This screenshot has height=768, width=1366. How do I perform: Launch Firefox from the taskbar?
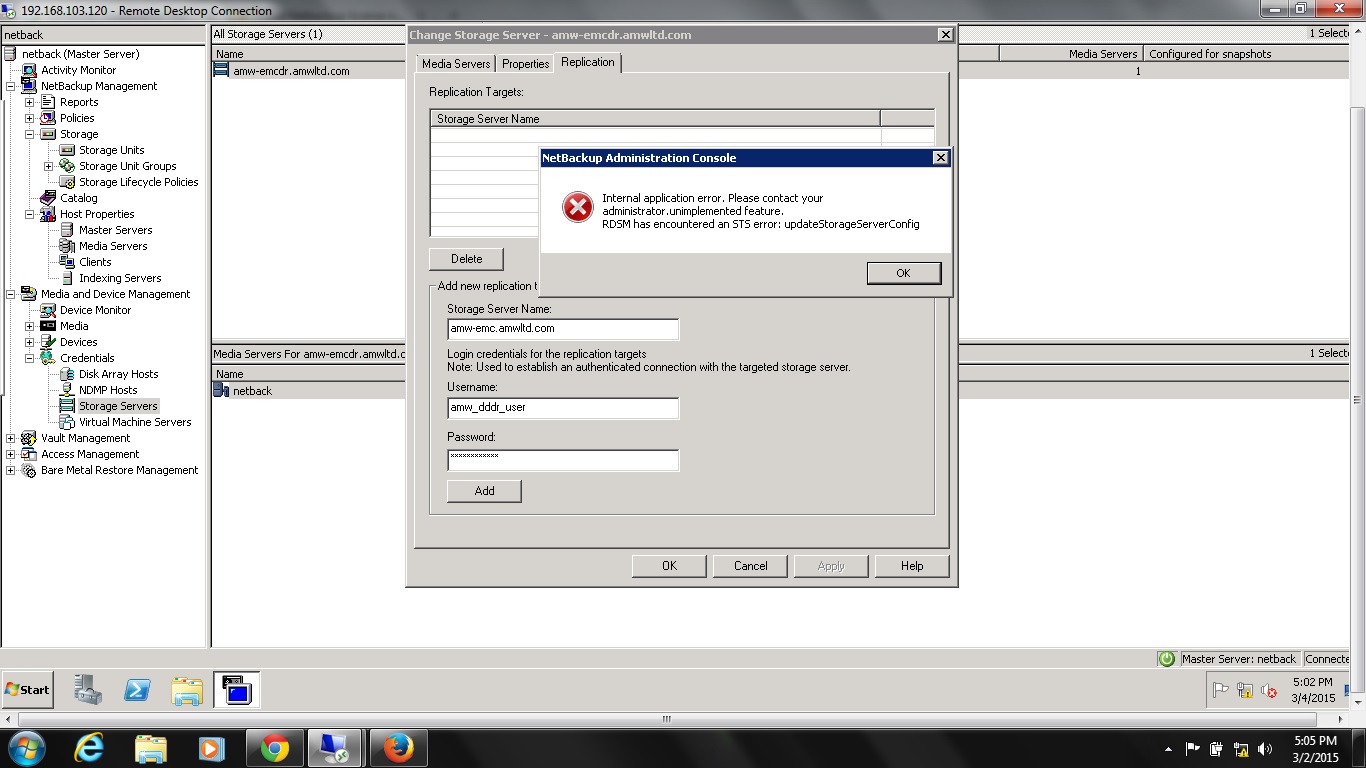click(398, 747)
